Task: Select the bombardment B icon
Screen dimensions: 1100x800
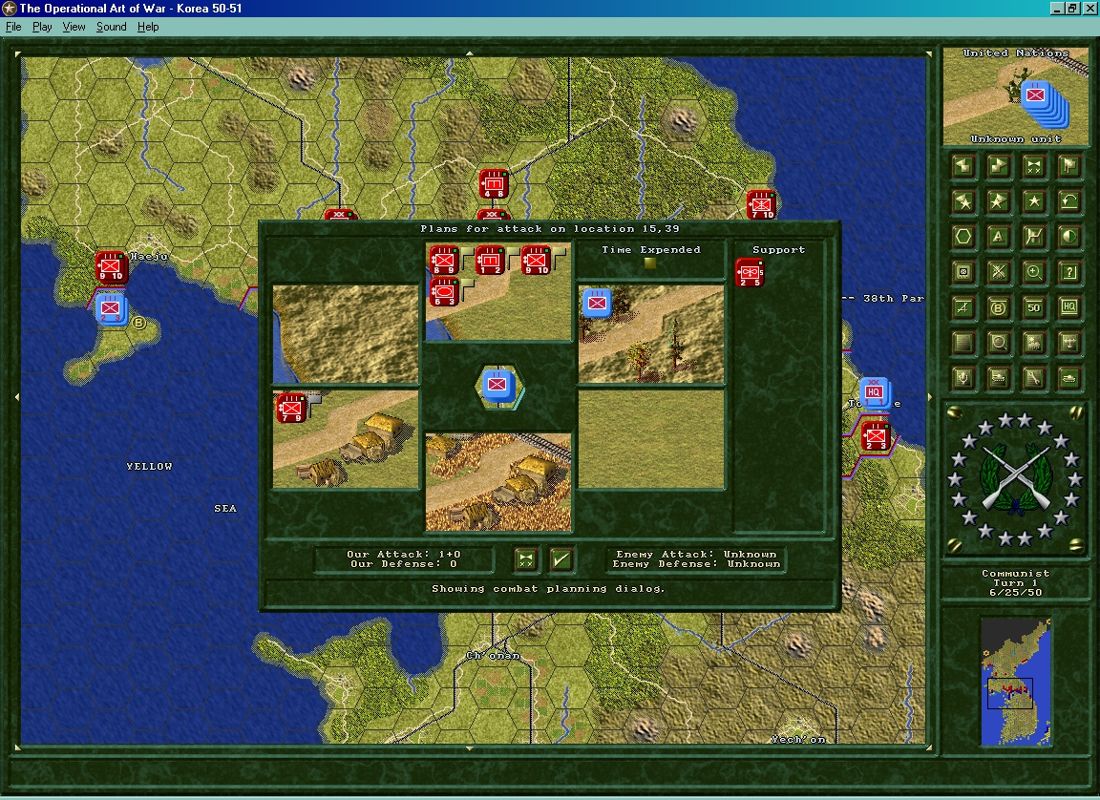Action: point(997,306)
